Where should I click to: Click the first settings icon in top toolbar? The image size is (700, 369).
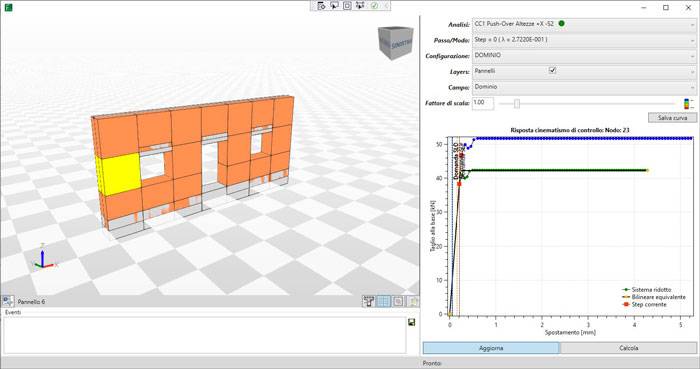point(321,6)
